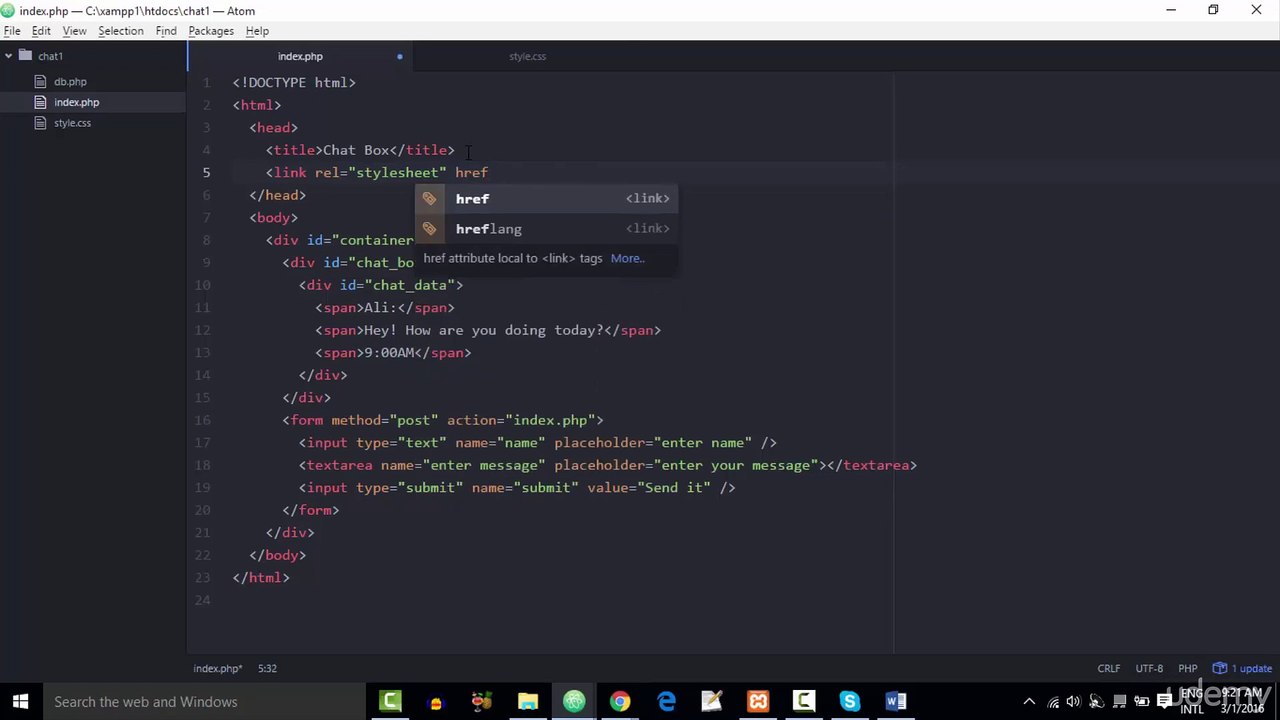Click the 'Send it' value text
The height and width of the screenshot is (720, 1280).
click(674, 487)
